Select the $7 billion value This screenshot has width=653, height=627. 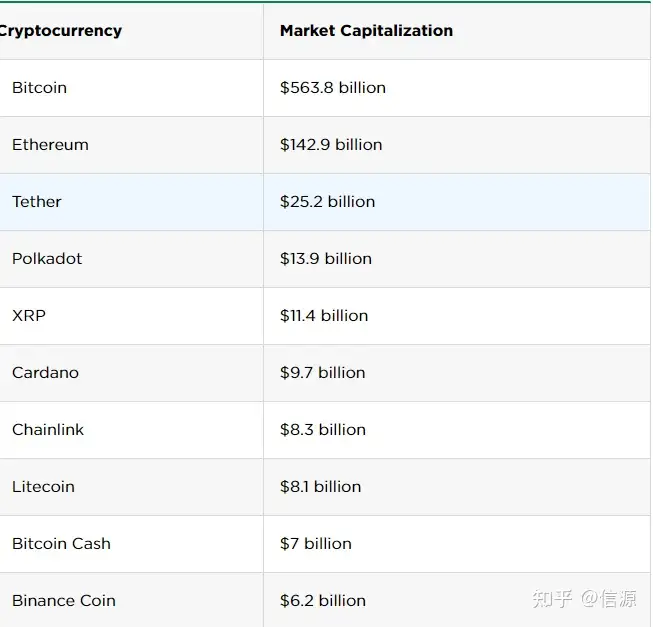[x=316, y=544]
